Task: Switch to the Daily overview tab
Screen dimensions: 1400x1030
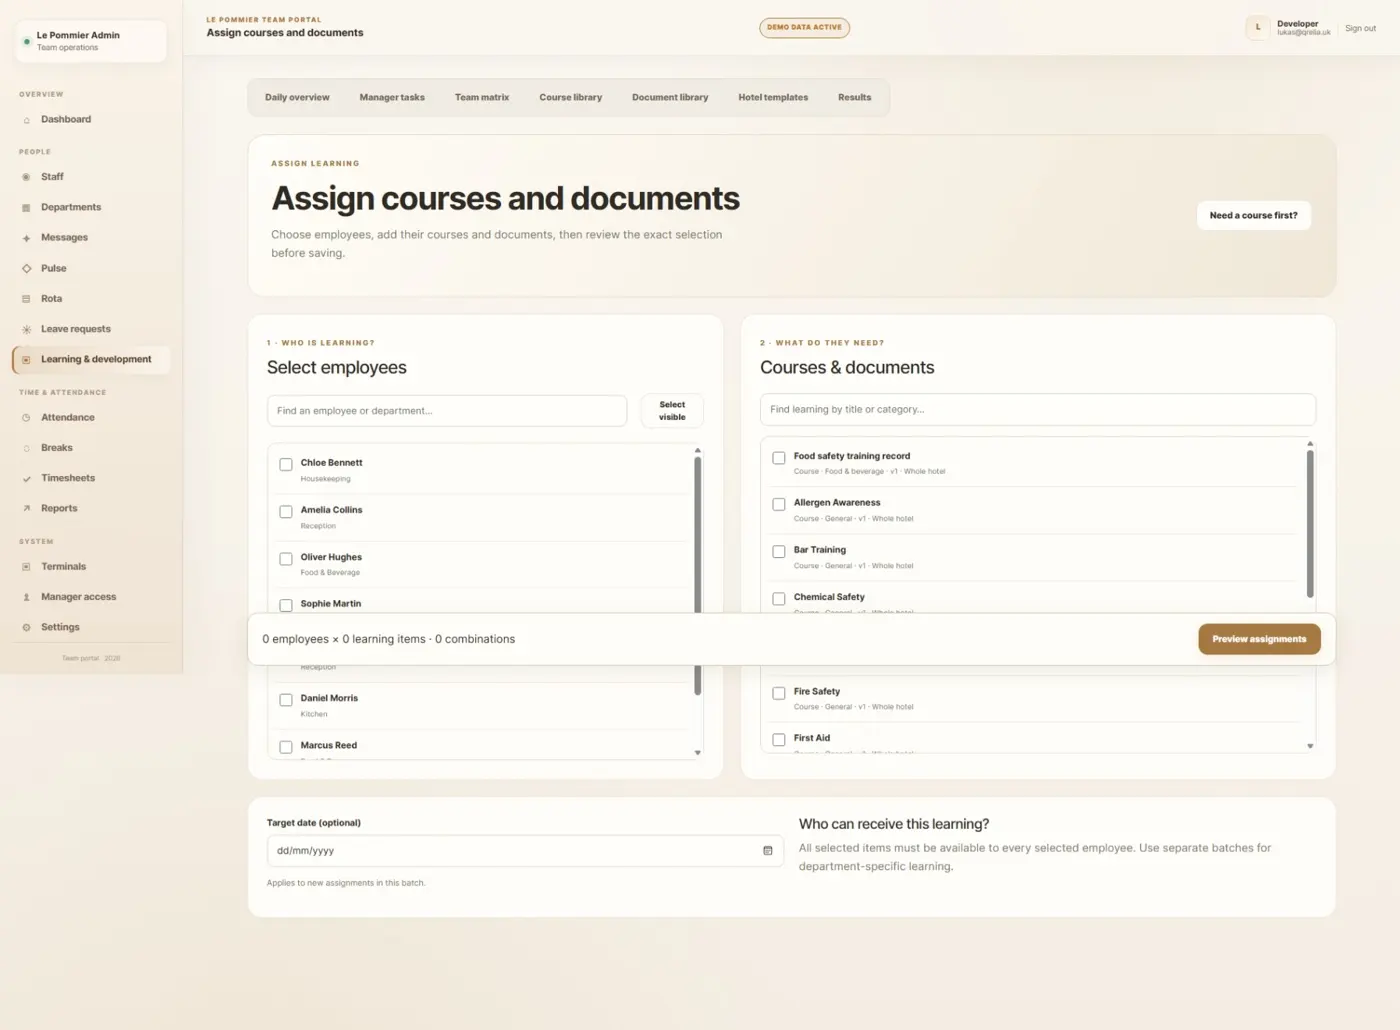Action: pos(297,98)
